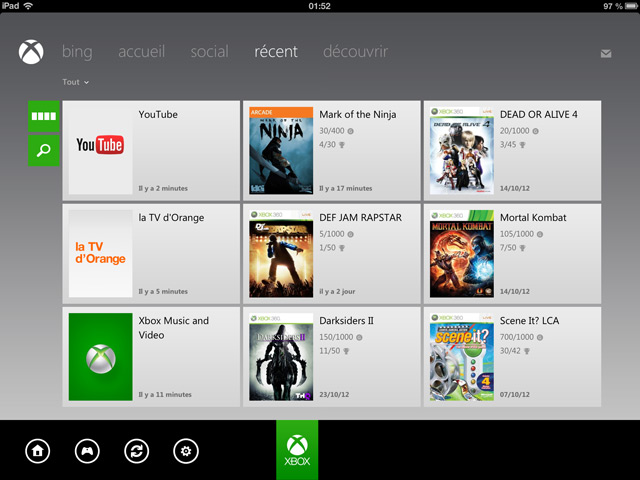Click the Mortal Kombat game title
Viewport: 640px width, 480px height.
coord(533,218)
